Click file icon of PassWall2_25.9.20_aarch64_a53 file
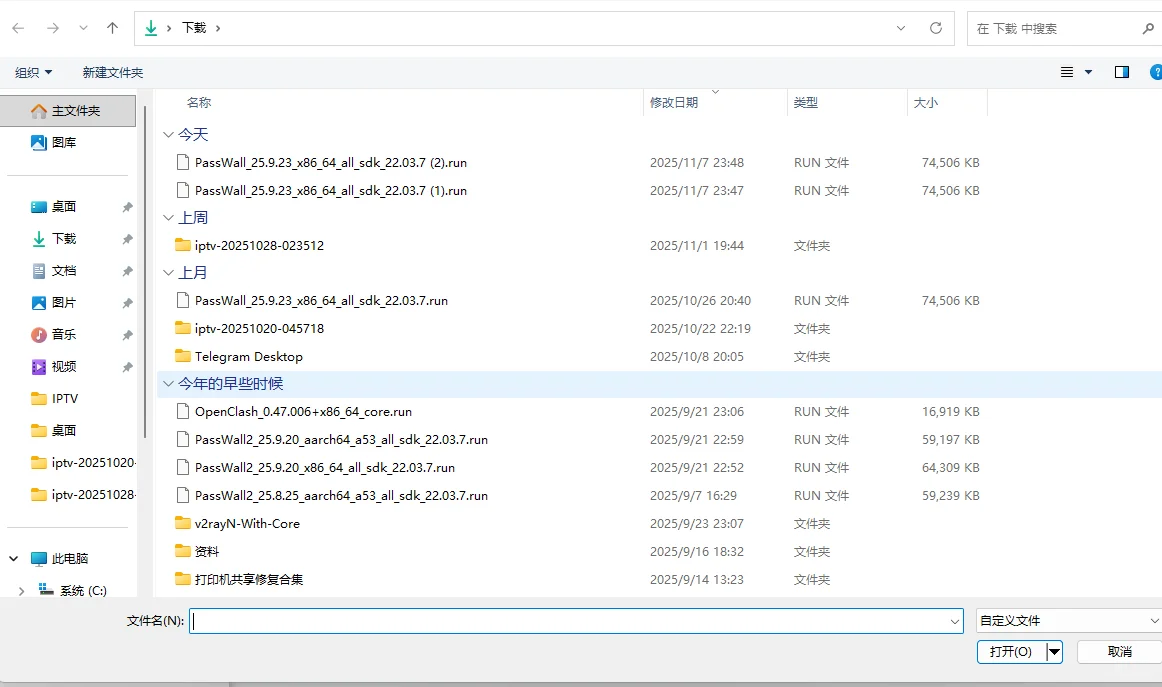This screenshot has width=1162, height=687. (182, 439)
